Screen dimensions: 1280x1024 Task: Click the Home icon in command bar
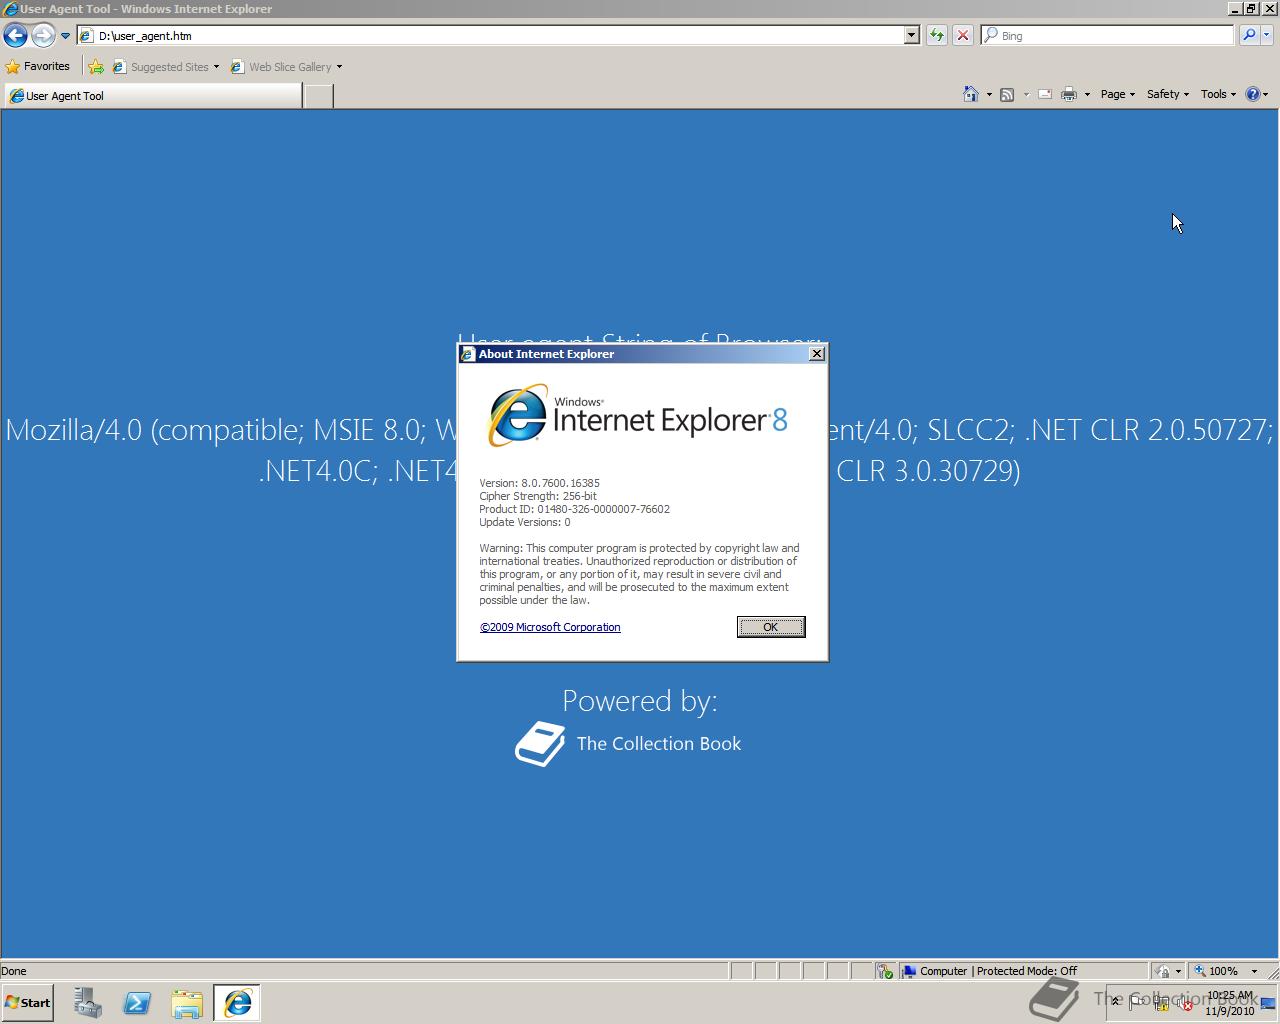tap(970, 94)
